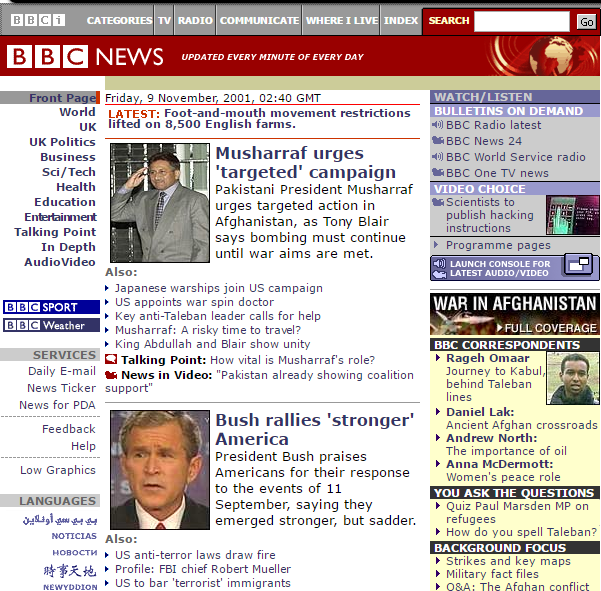Image resolution: width=601 pixels, height=591 pixels.
Task: Click the search text field
Action: coord(522,21)
